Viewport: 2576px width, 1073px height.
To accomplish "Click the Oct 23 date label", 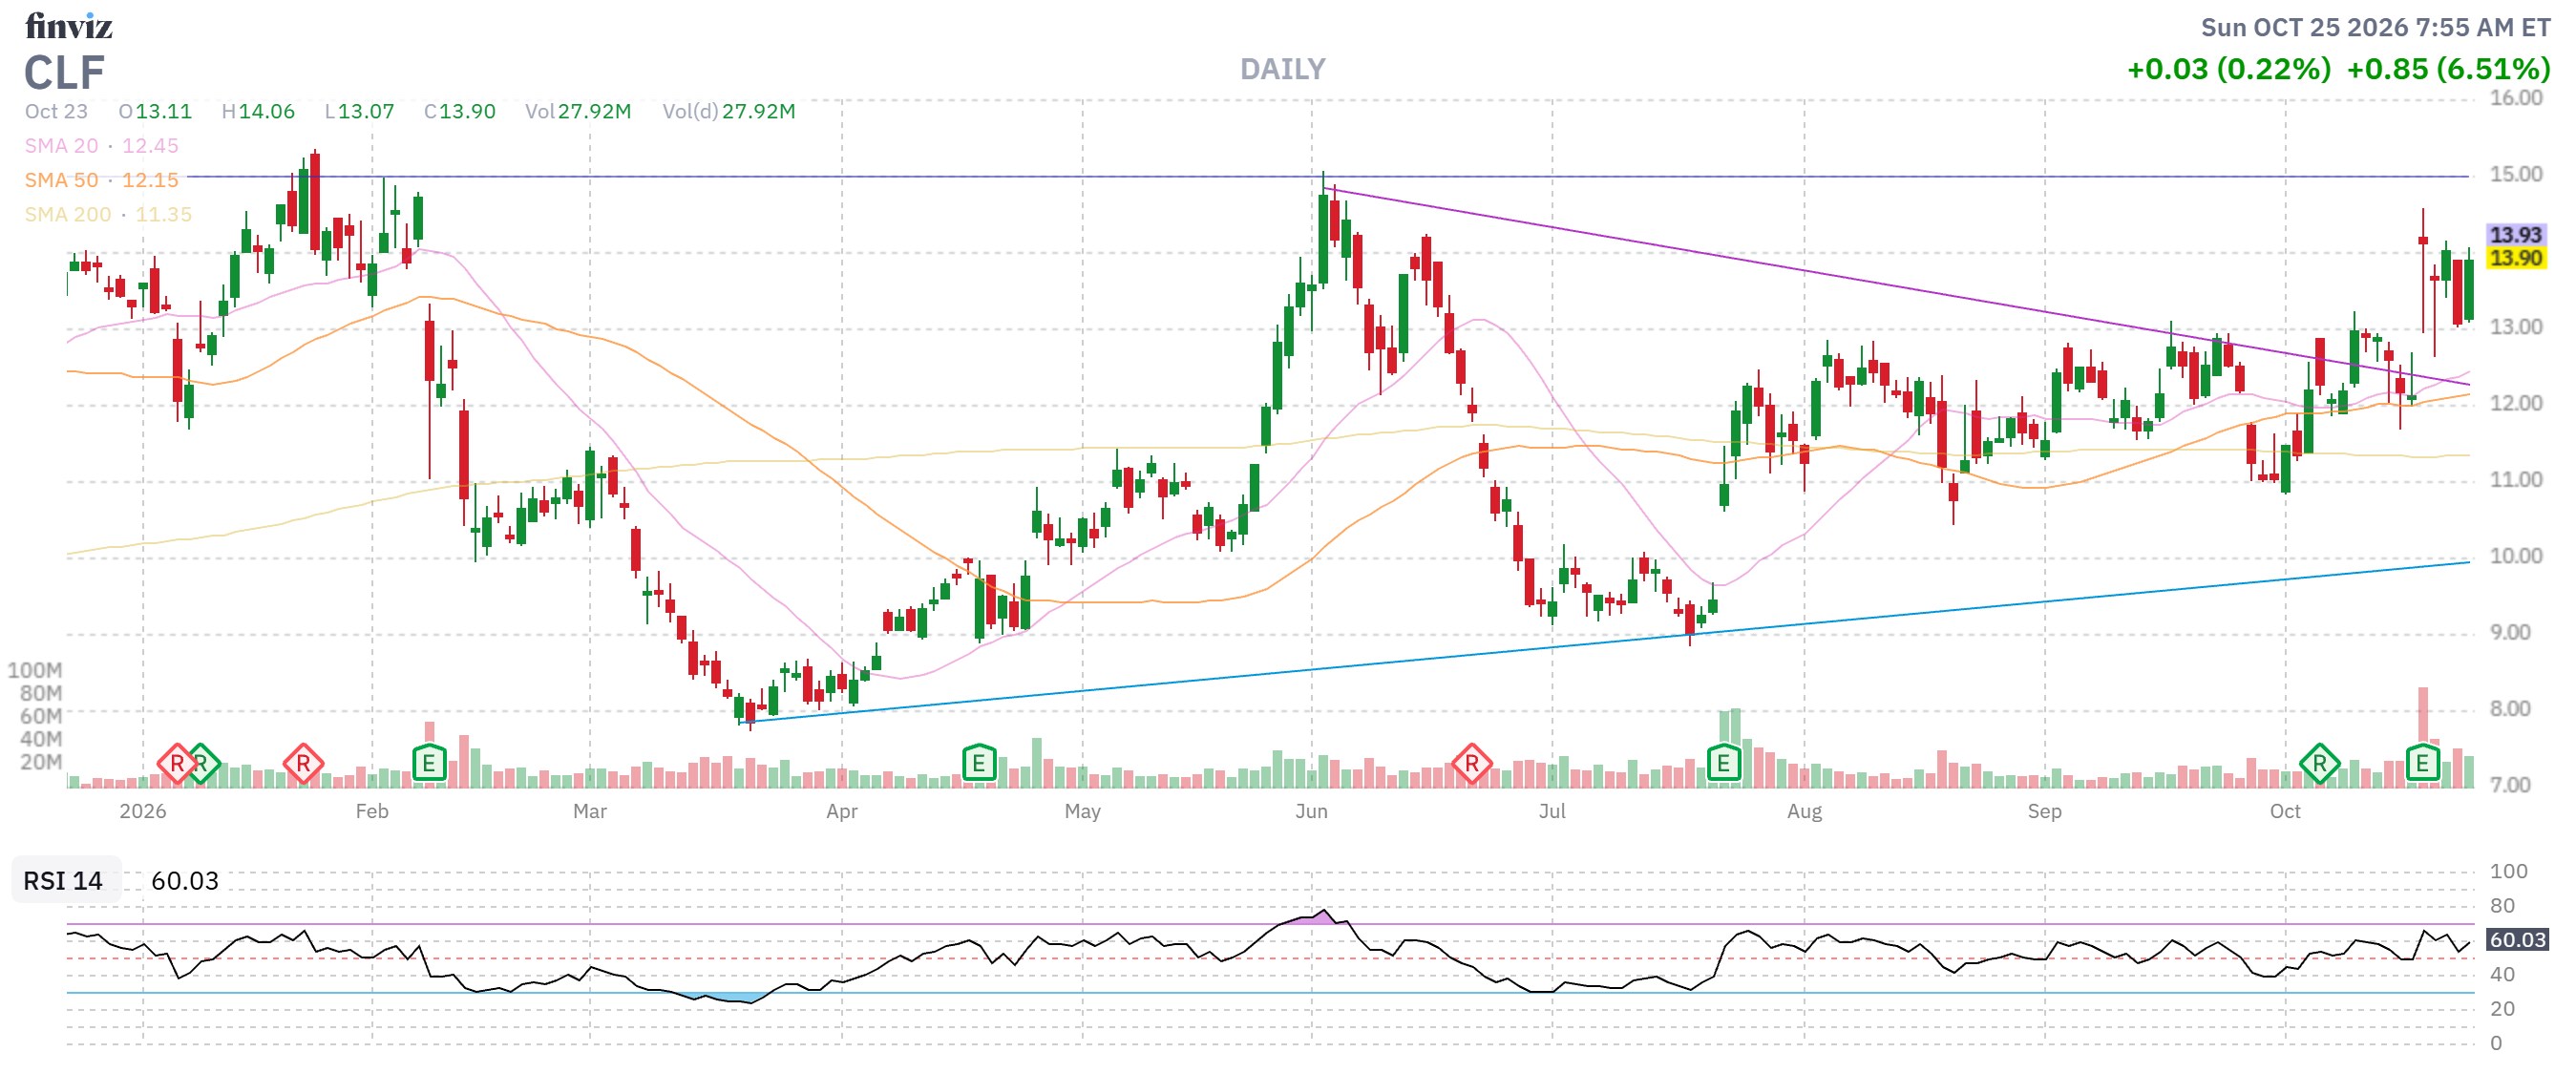I will coord(56,111).
